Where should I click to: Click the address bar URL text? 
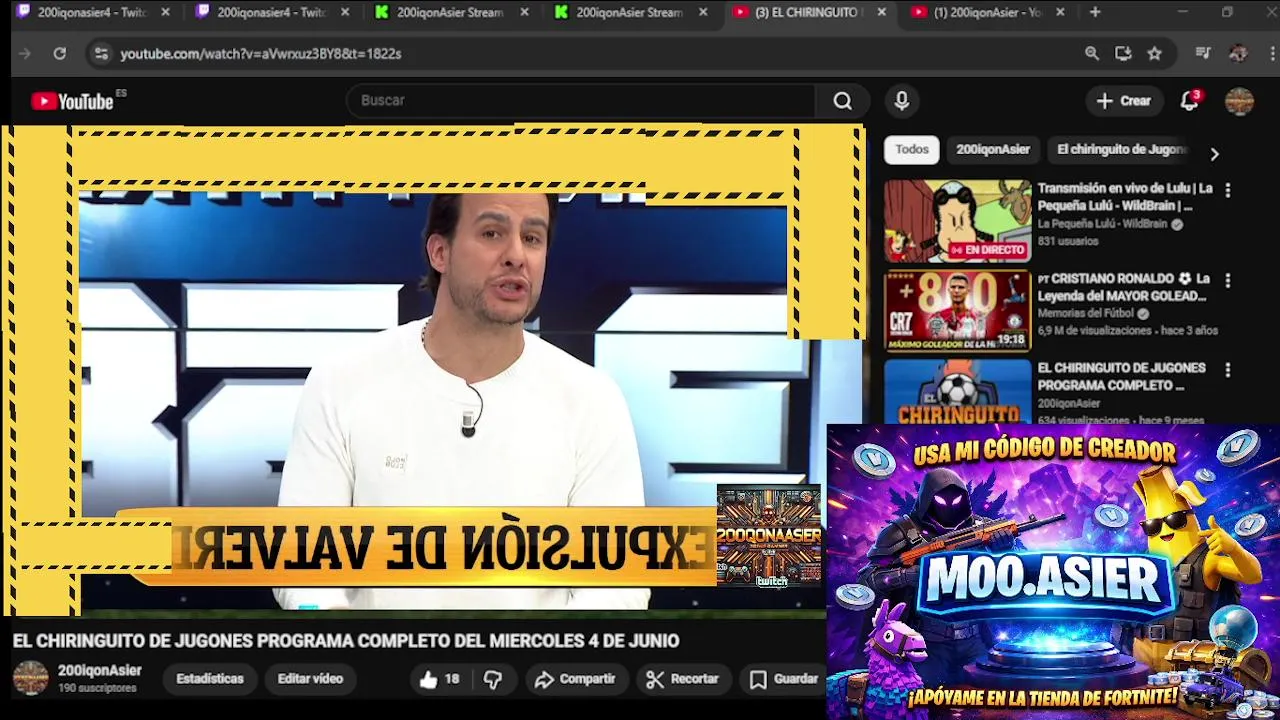(261, 54)
